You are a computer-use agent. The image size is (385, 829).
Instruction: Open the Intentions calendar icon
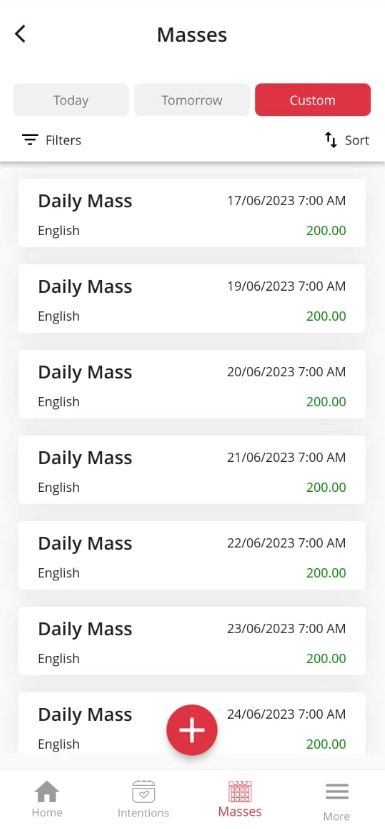point(143,792)
